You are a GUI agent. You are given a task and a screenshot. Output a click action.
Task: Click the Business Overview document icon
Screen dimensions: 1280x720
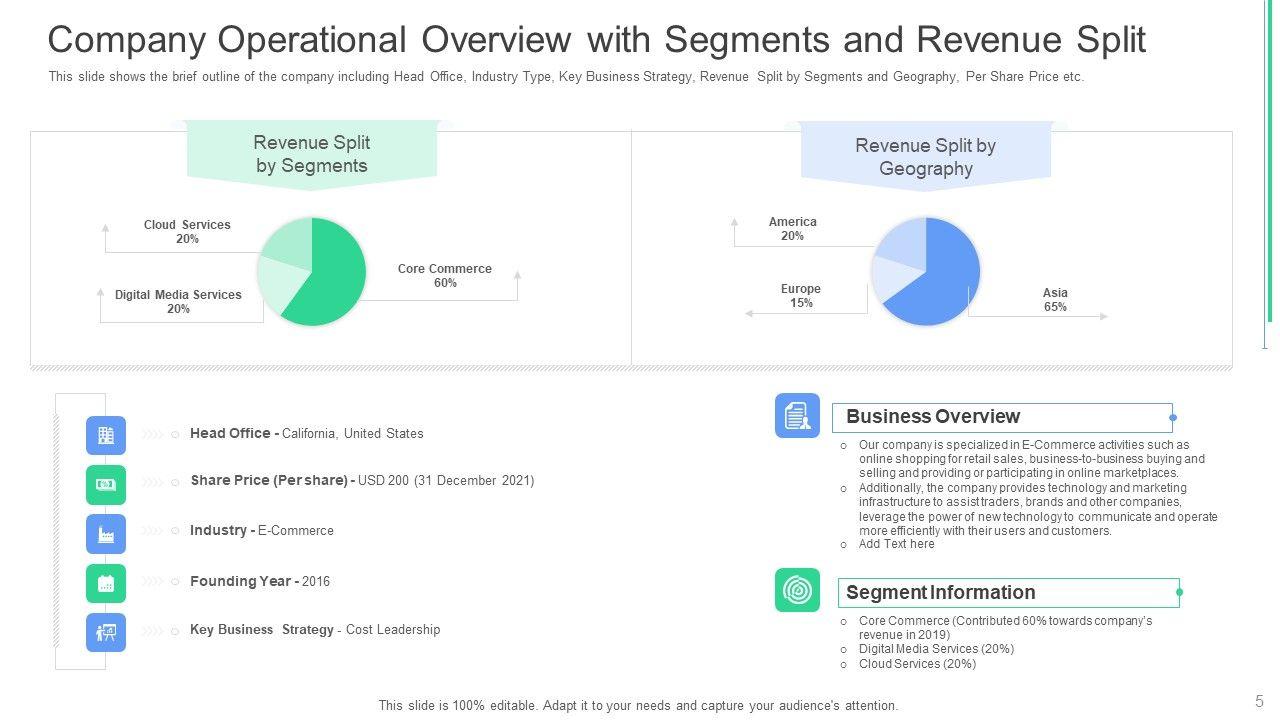pos(797,415)
